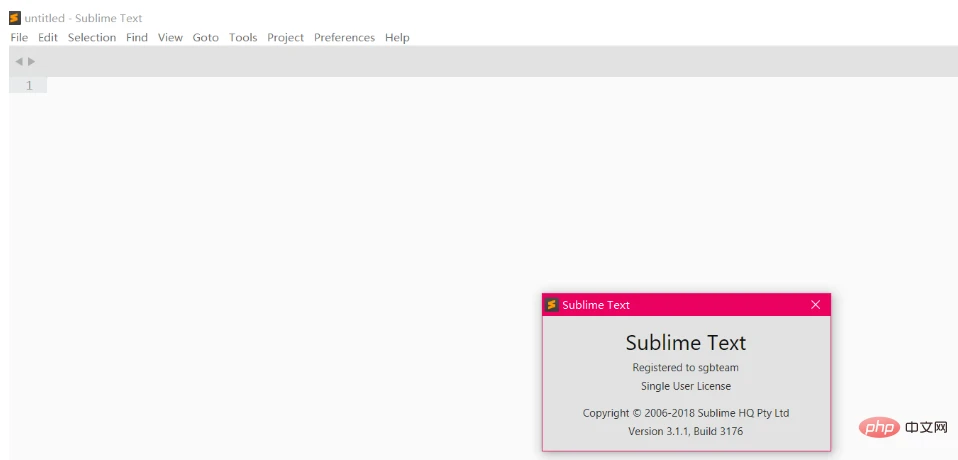Open the Tools menu
The height and width of the screenshot is (460, 958).
click(x=243, y=37)
